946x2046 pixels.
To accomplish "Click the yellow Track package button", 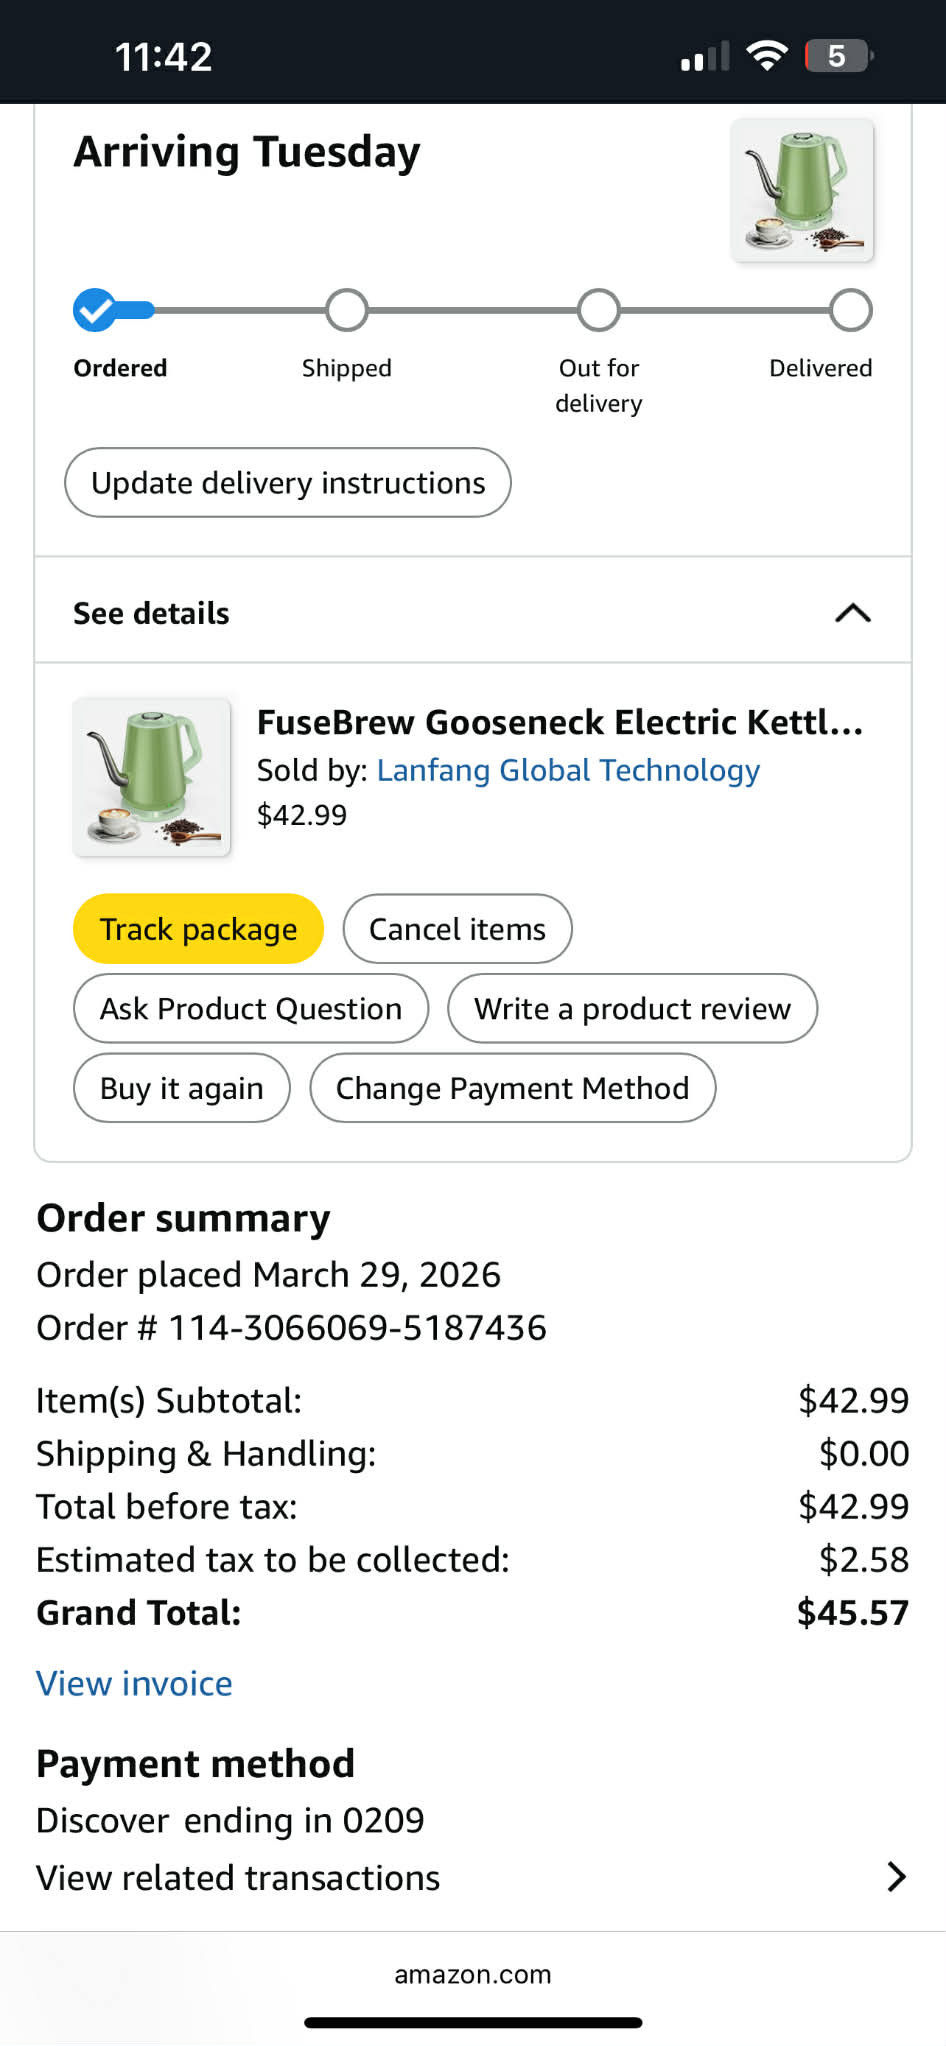I will click(x=198, y=929).
